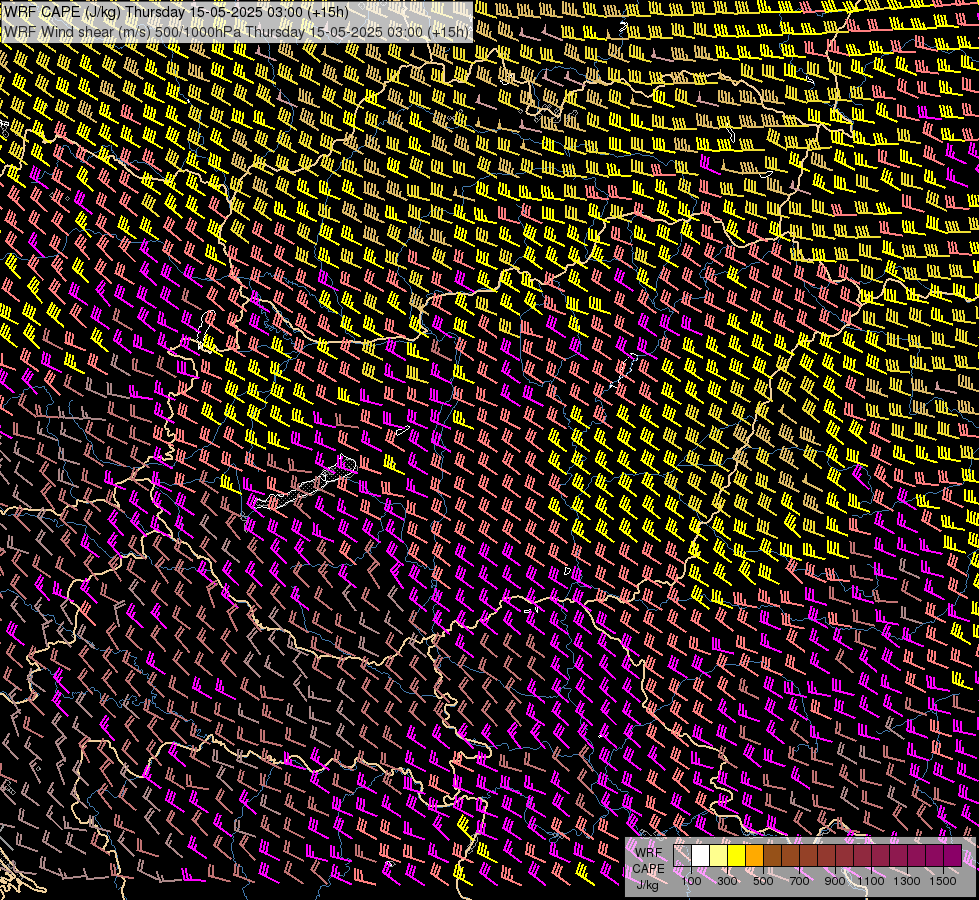Click the 100 legend value
Viewport: 979px width, 900px height.
coord(691,881)
